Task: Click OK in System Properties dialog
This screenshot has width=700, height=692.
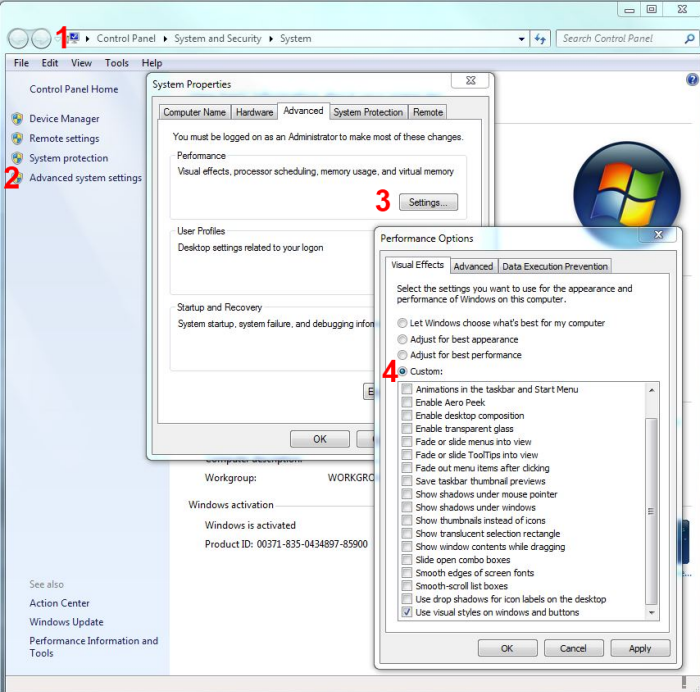Action: (x=320, y=439)
